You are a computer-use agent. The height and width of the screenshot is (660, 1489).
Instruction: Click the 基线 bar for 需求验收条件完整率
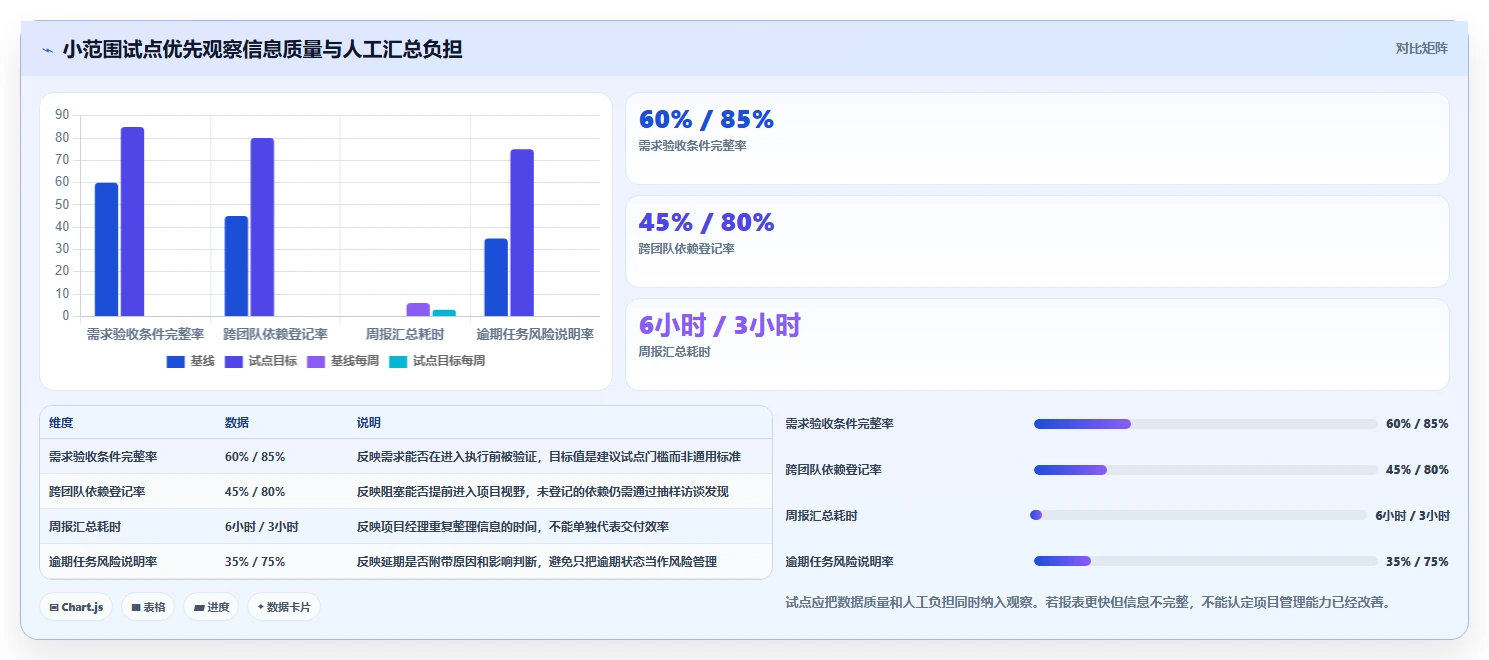[x=106, y=249]
